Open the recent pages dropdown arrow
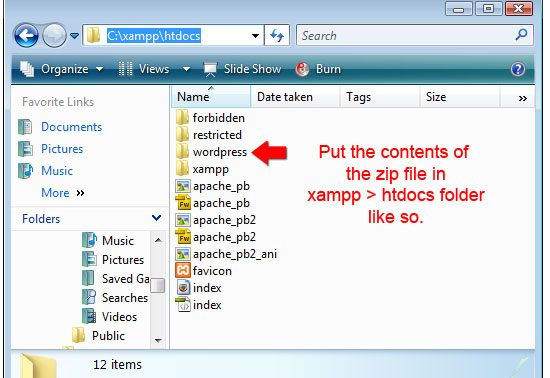This screenshot has height=378, width=550. point(74,35)
